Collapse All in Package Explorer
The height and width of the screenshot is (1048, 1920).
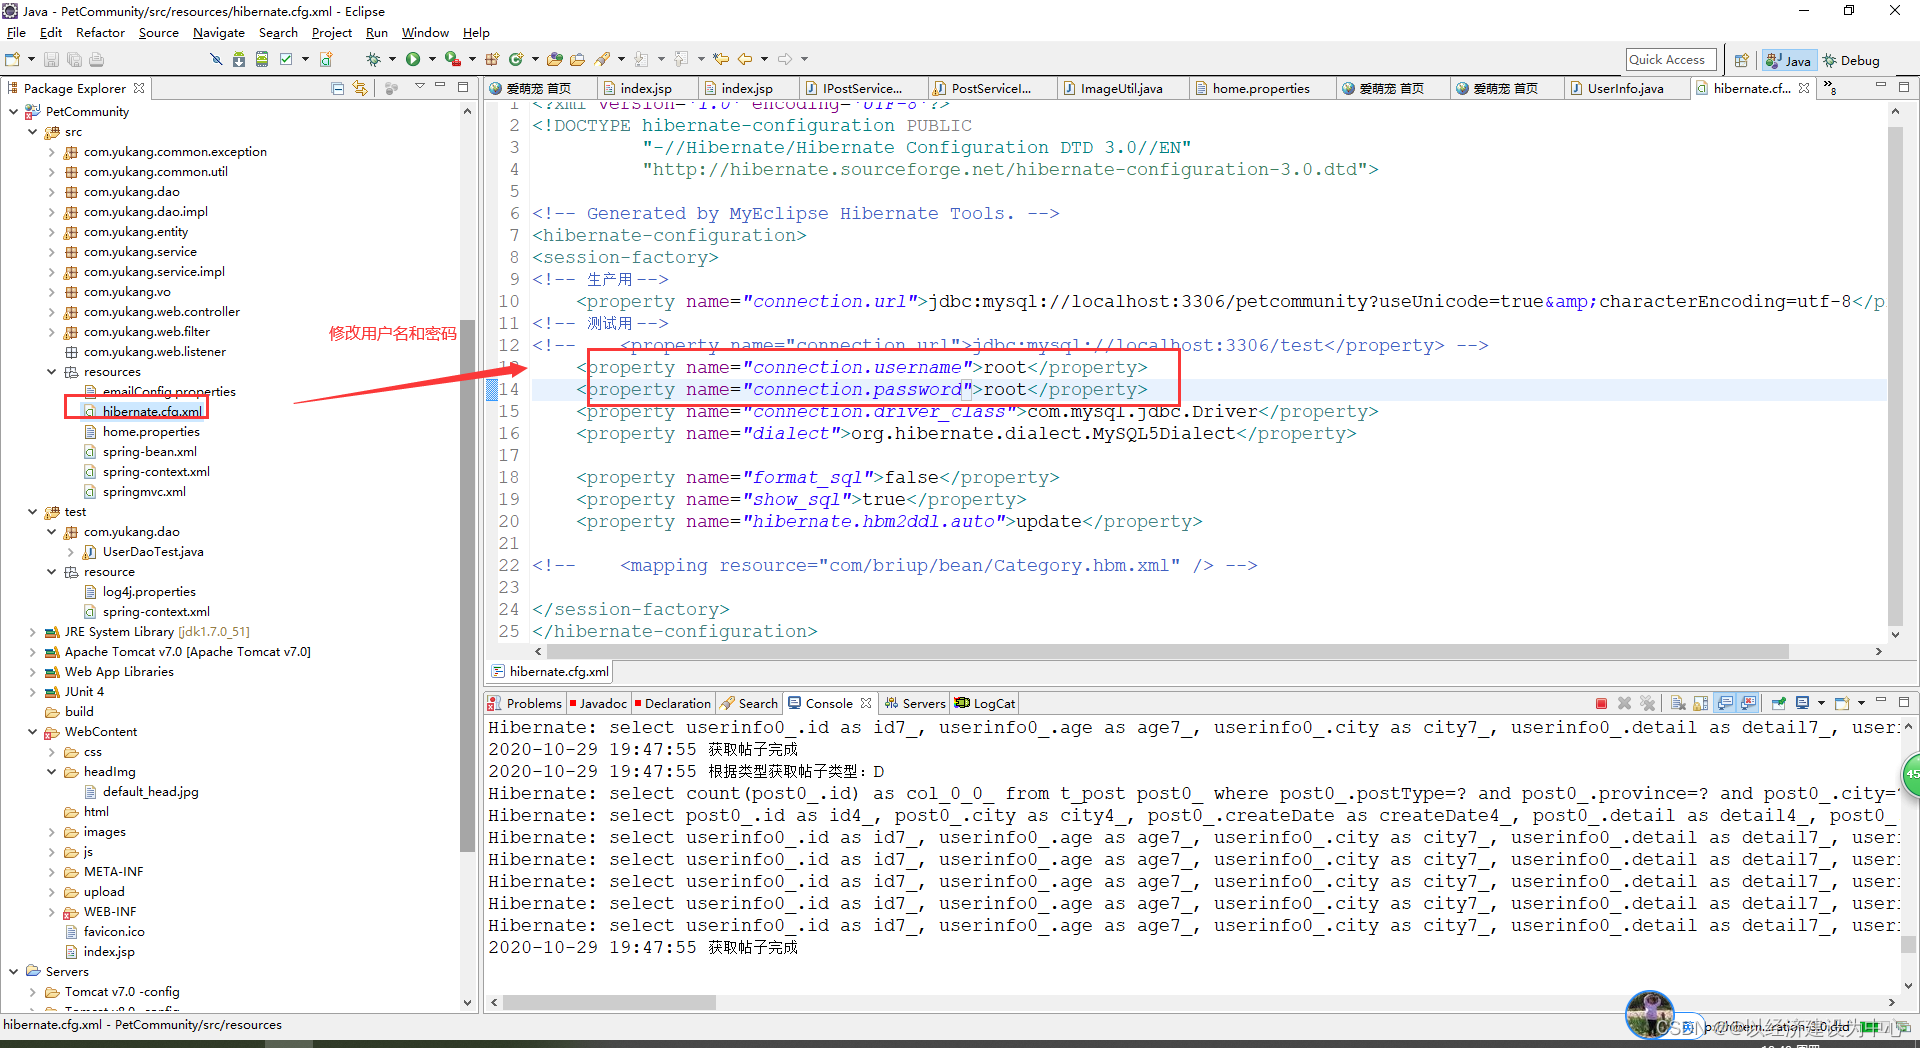337,88
